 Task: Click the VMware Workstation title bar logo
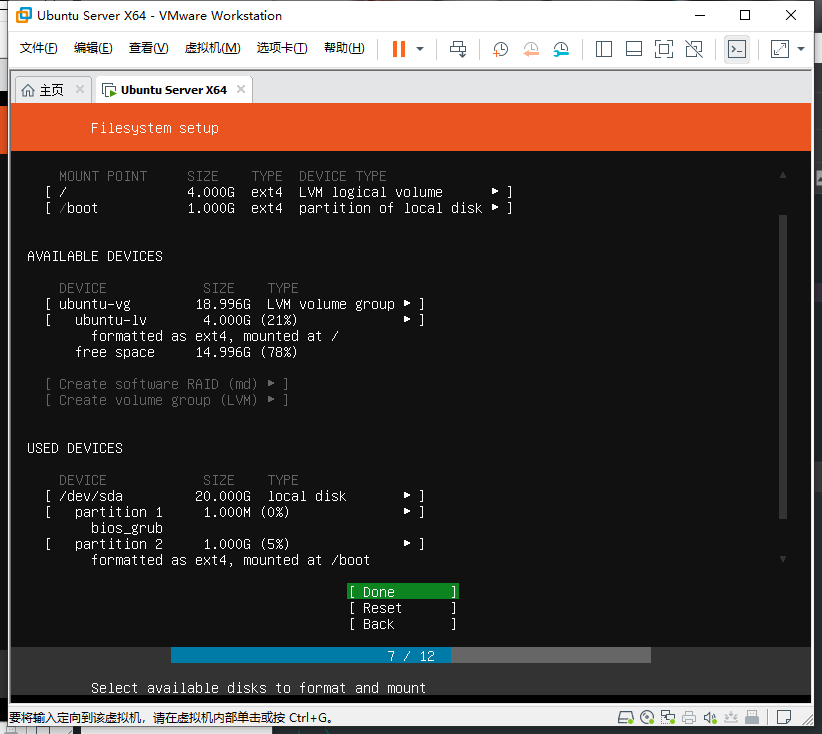point(24,15)
